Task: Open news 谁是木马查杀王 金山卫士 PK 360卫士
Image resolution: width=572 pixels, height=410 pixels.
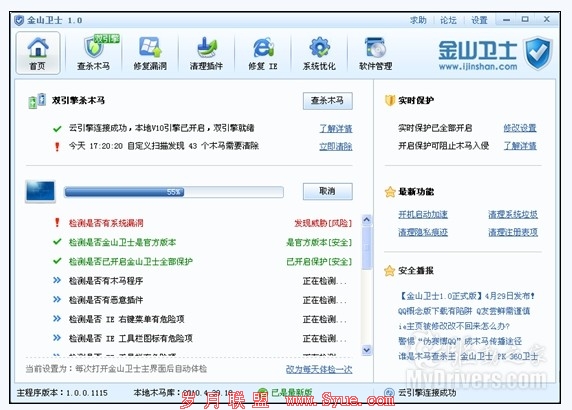Action: [x=468, y=356]
